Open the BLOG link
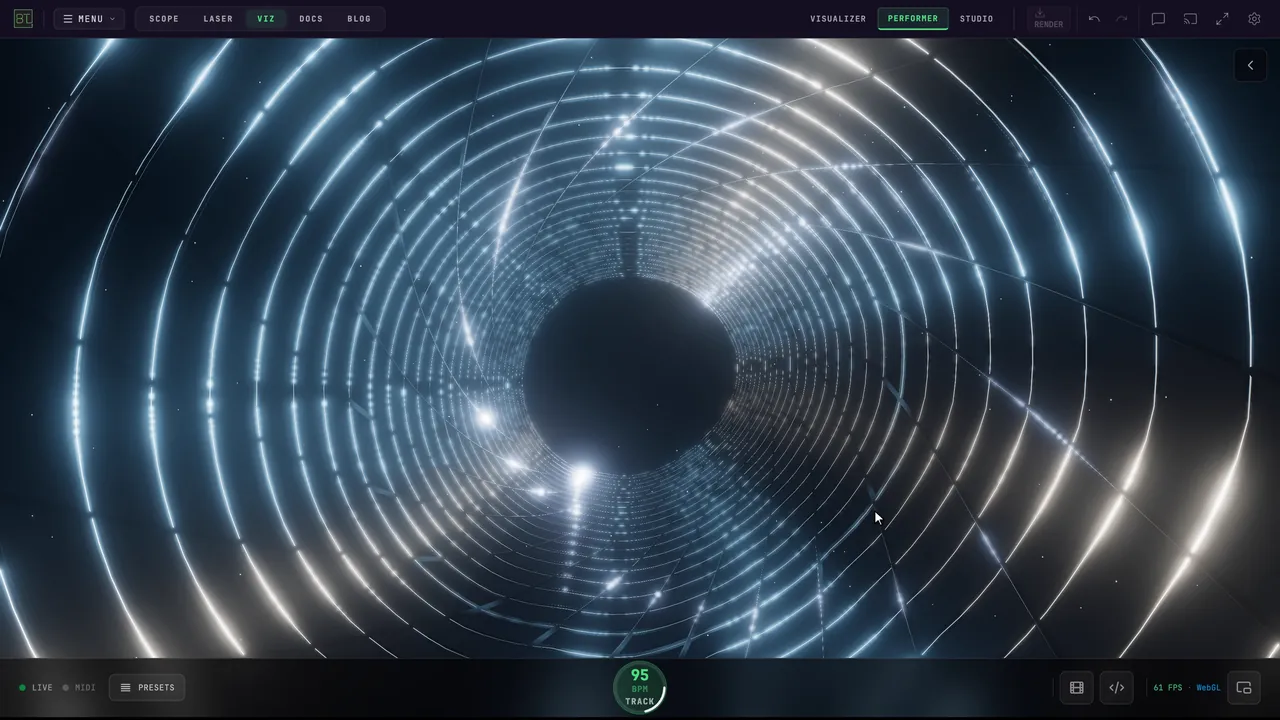Viewport: 1280px width, 720px height. point(359,19)
